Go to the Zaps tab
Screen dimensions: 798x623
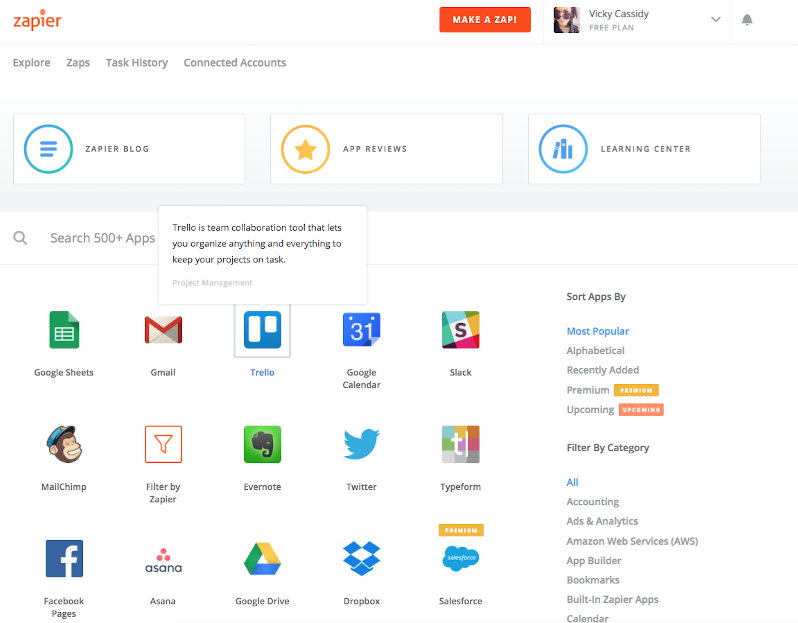pyautogui.click(x=78, y=63)
